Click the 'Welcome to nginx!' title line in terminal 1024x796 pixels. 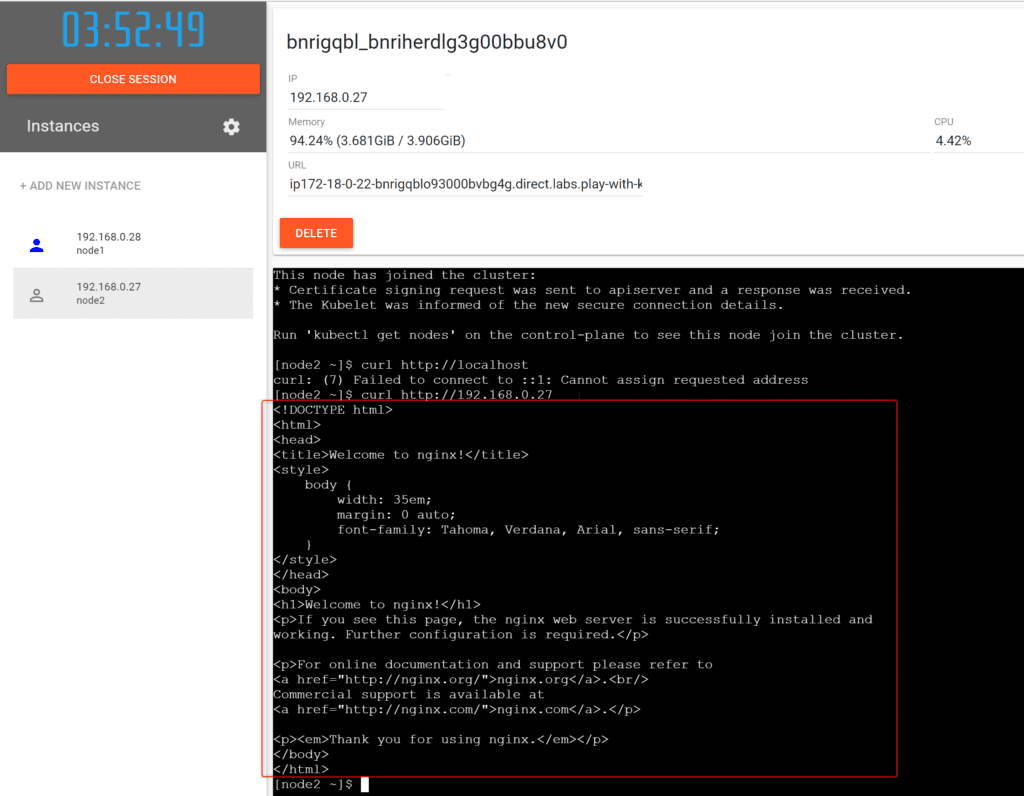coord(400,455)
